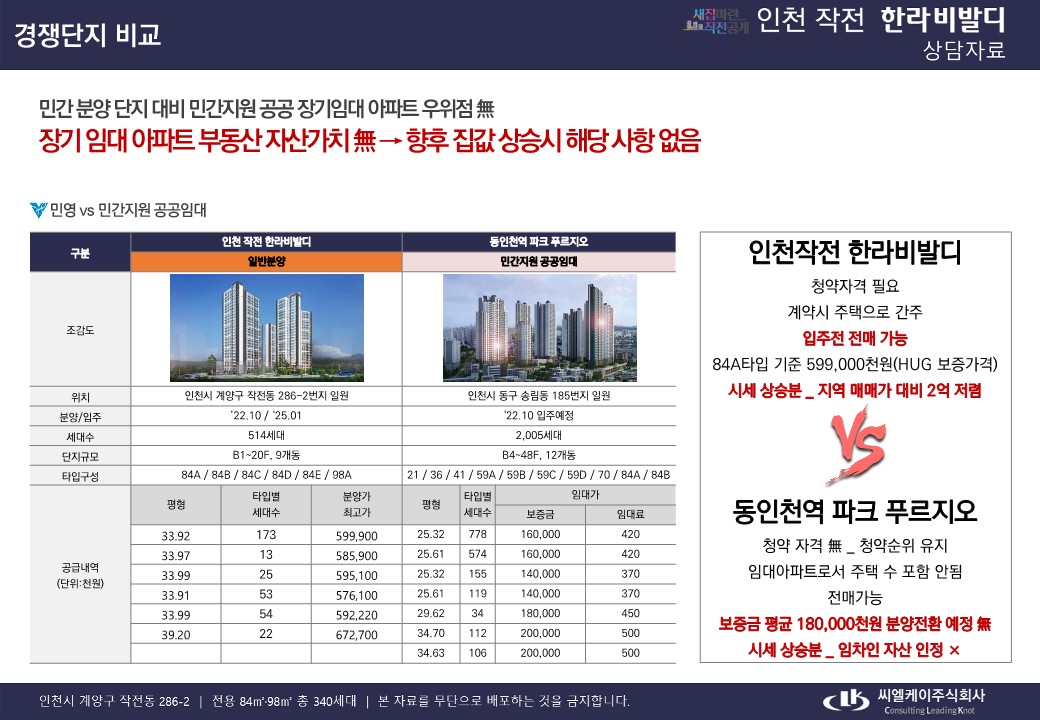Click the 보증금 sub-header
1040x720 pixels.
[541, 514]
